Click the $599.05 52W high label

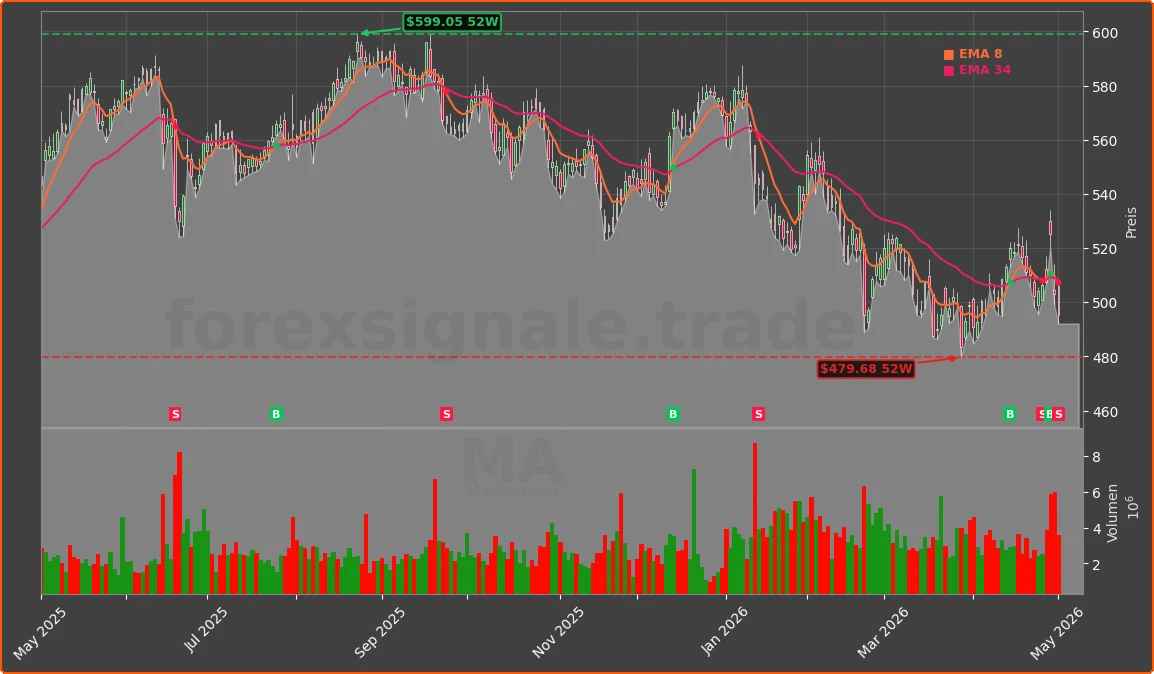coord(452,22)
